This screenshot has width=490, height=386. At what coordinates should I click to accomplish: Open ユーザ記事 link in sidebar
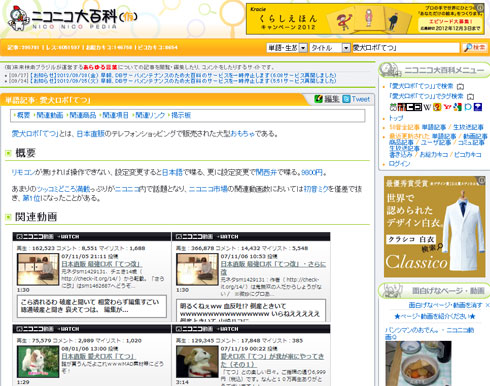pos(436,142)
